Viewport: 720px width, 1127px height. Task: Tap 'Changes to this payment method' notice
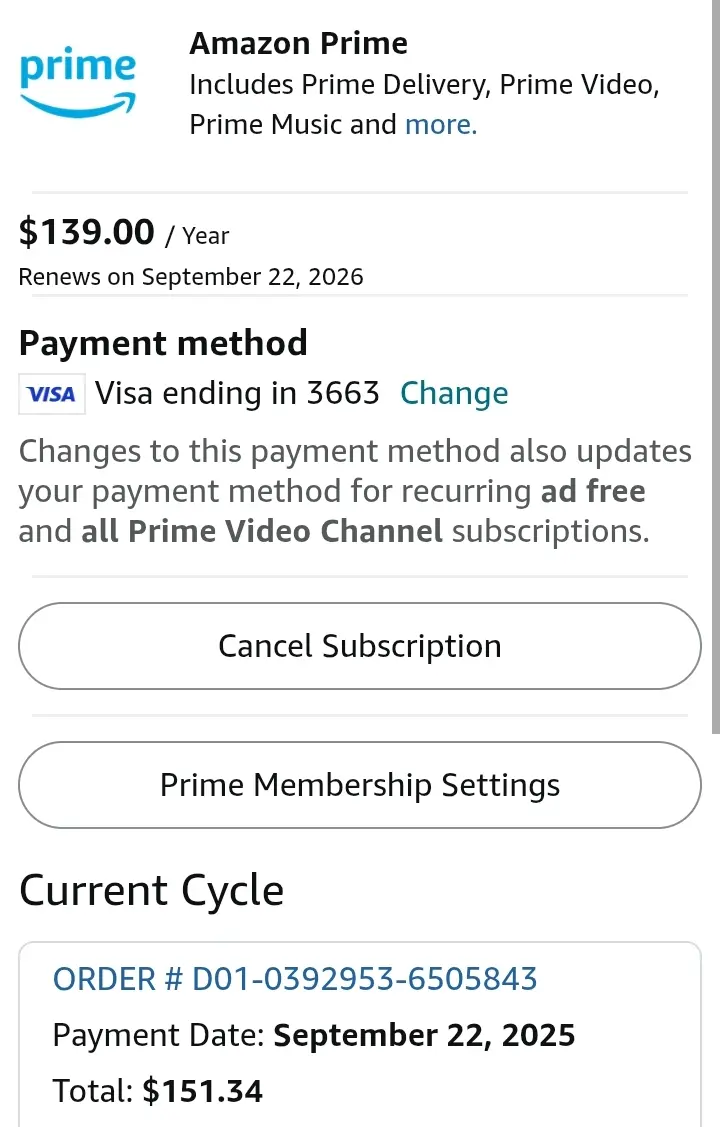(x=355, y=492)
